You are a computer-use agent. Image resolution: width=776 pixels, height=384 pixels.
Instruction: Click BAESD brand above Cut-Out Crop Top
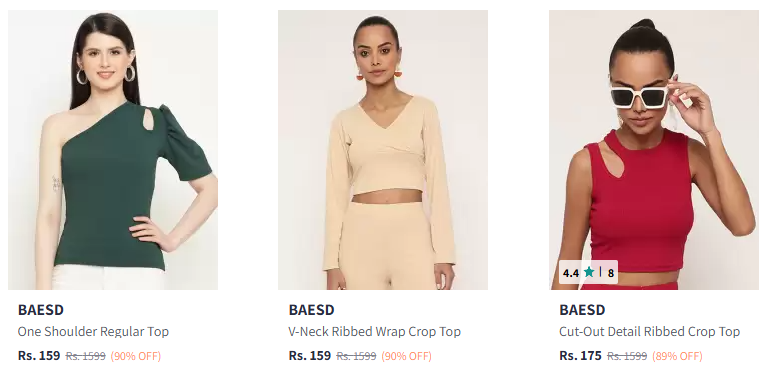pyautogui.click(x=582, y=310)
